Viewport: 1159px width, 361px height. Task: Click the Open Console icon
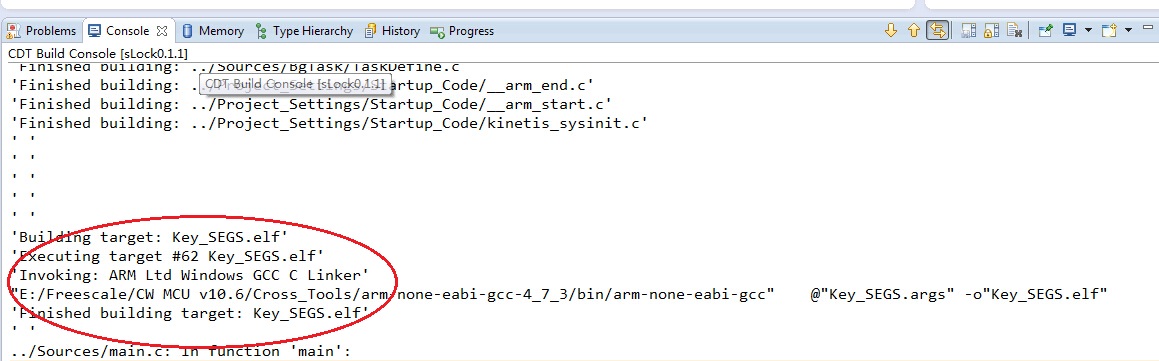[1109, 30]
